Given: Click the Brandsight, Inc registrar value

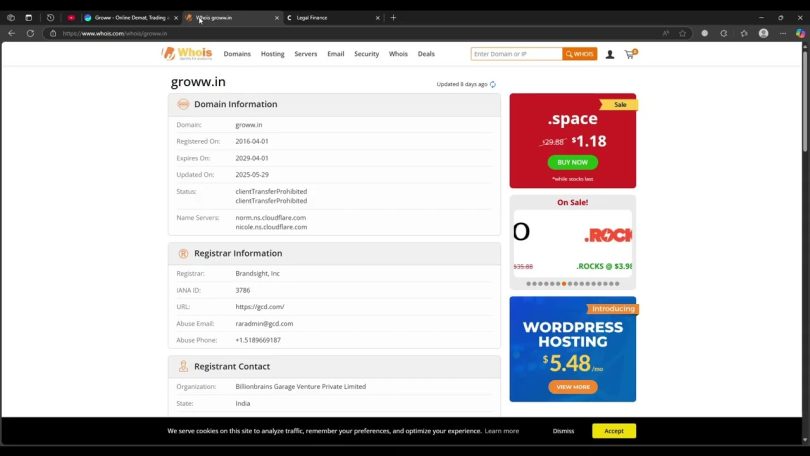Looking at the screenshot, I should (x=257, y=273).
